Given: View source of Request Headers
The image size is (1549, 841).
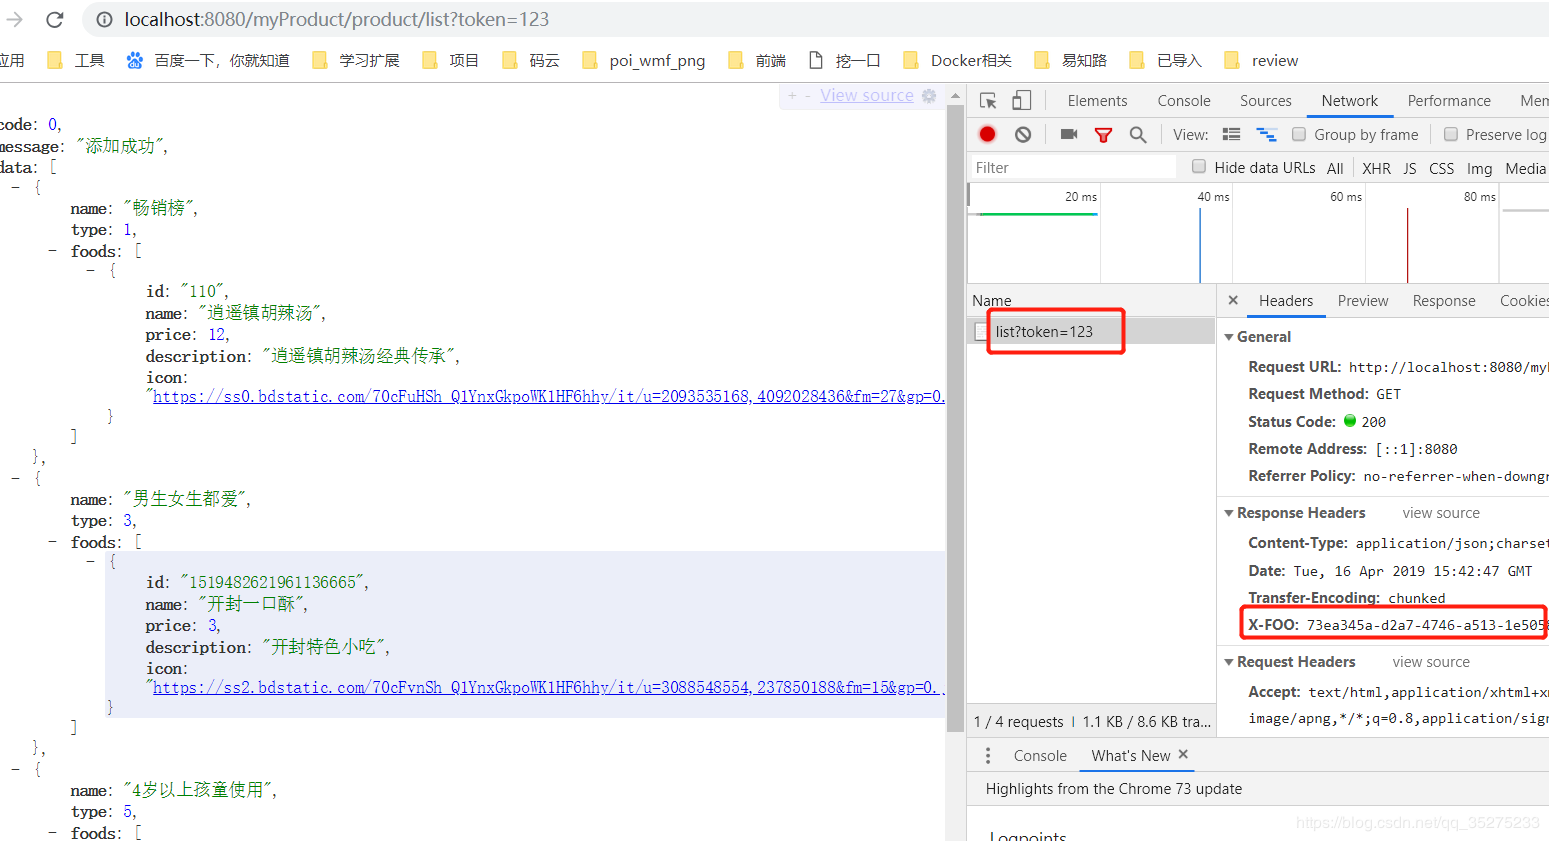Looking at the screenshot, I should pos(1431,662).
